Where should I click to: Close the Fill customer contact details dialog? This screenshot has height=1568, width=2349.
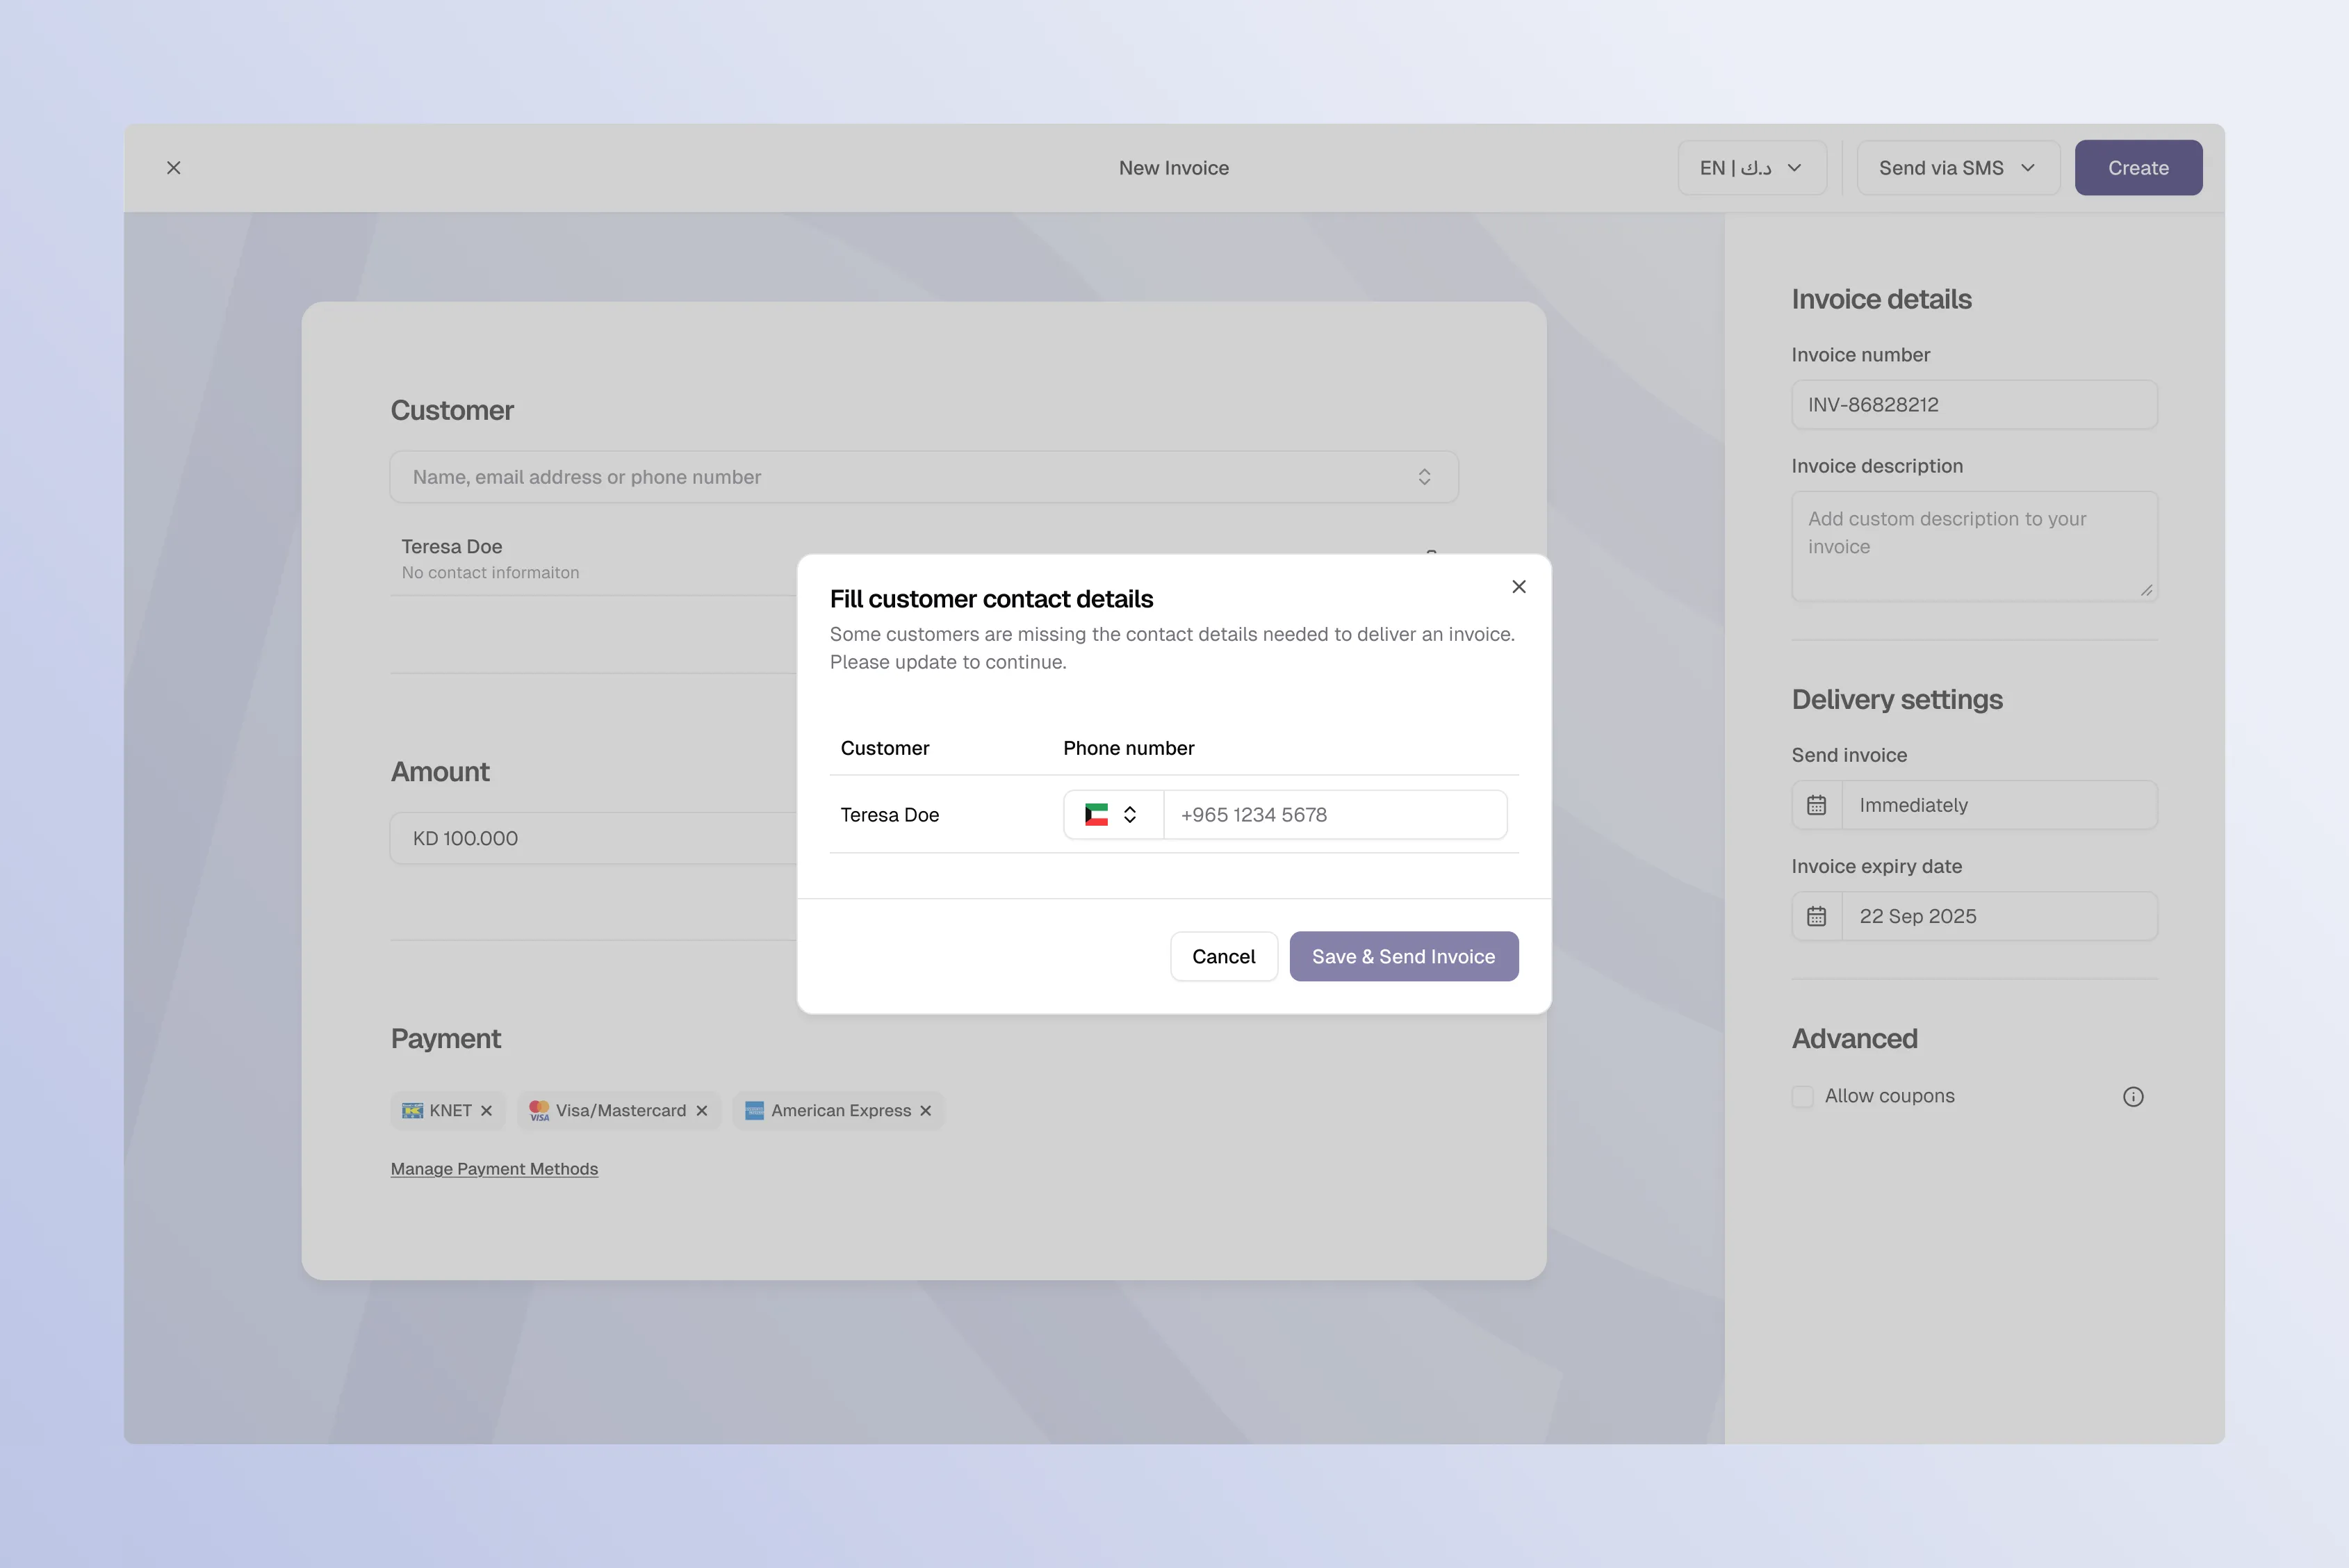(1518, 587)
